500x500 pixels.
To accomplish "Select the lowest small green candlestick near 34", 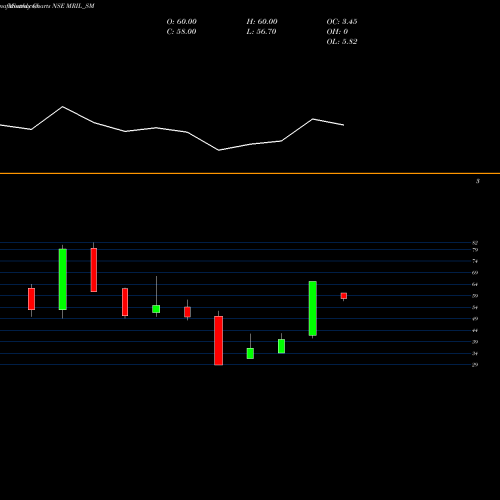I will pyautogui.click(x=250, y=353).
